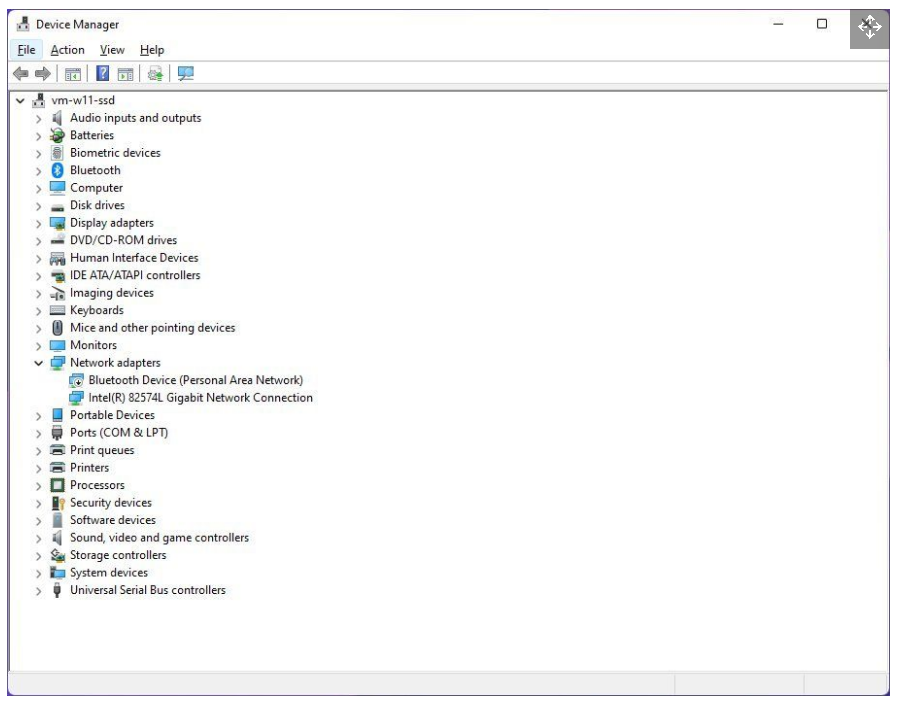Select the Processors label
The height and width of the screenshot is (702, 897).
tap(97, 485)
